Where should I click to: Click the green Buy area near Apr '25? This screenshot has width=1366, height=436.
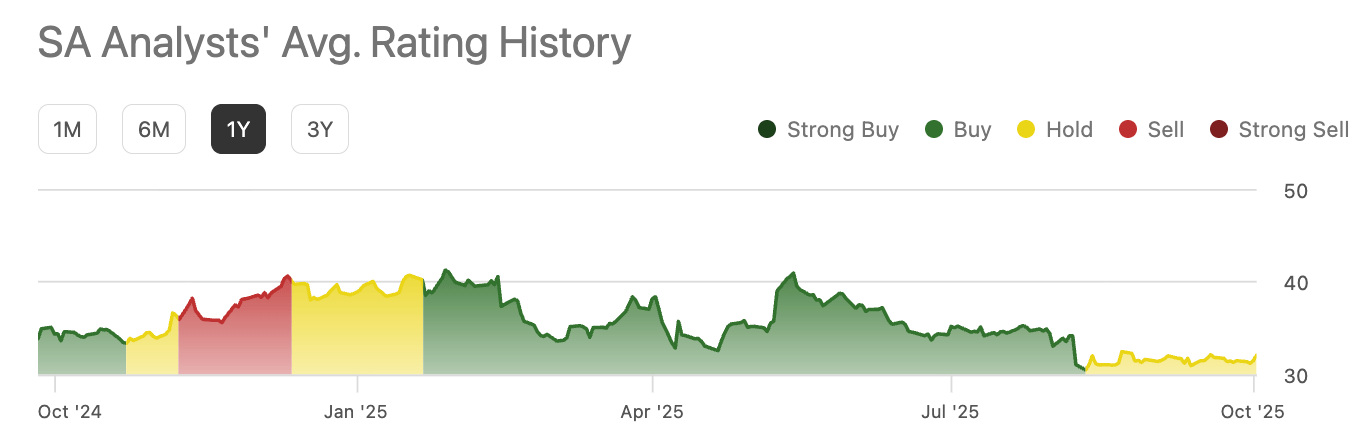[x=640, y=340]
